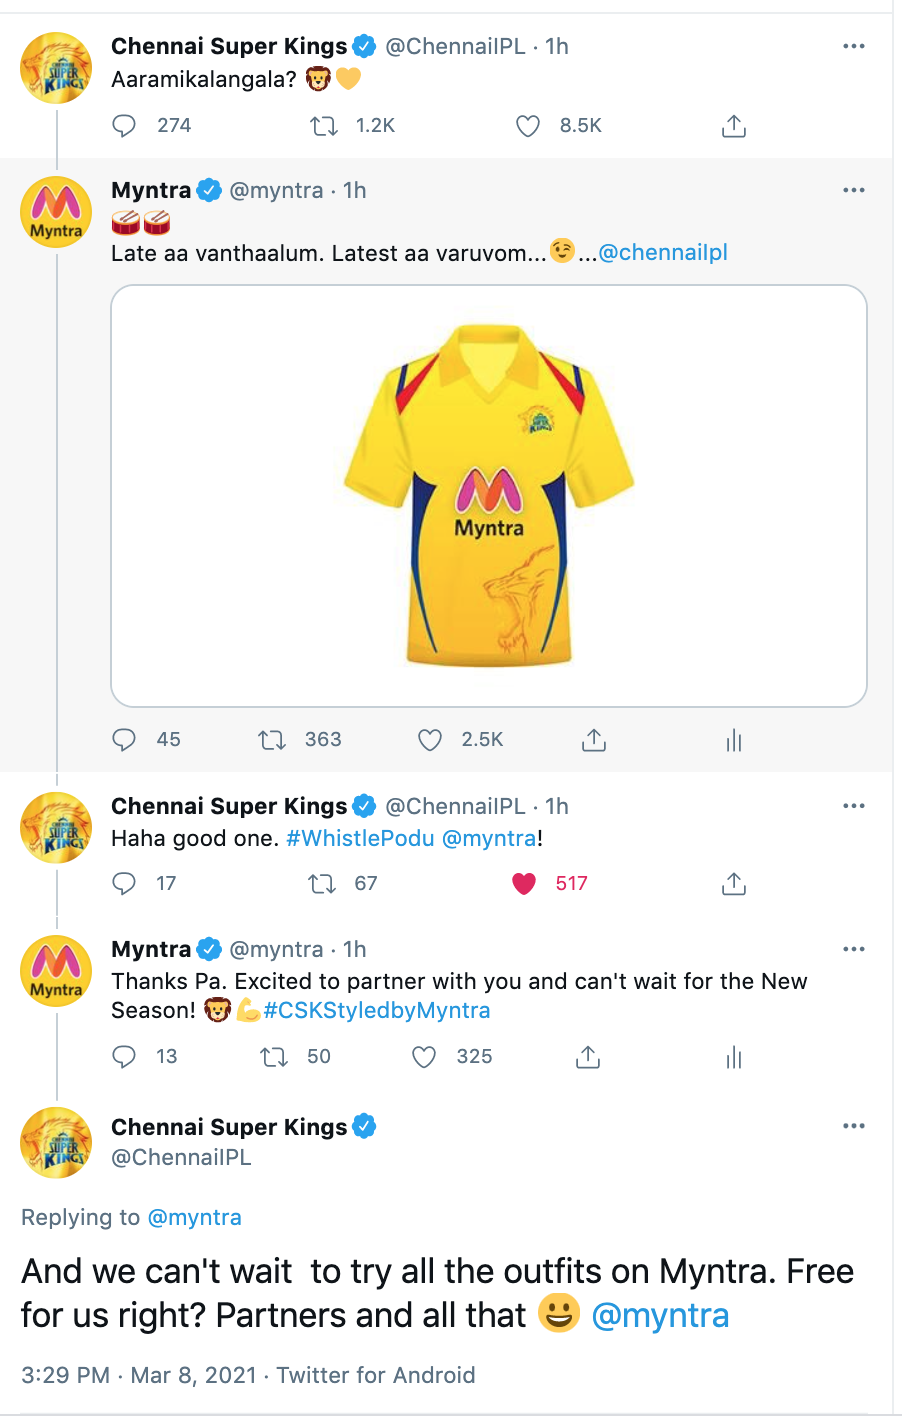The image size is (902, 1420).
Task: Open the #CSKStyledbyMyntra hashtag
Action: coord(377,1010)
